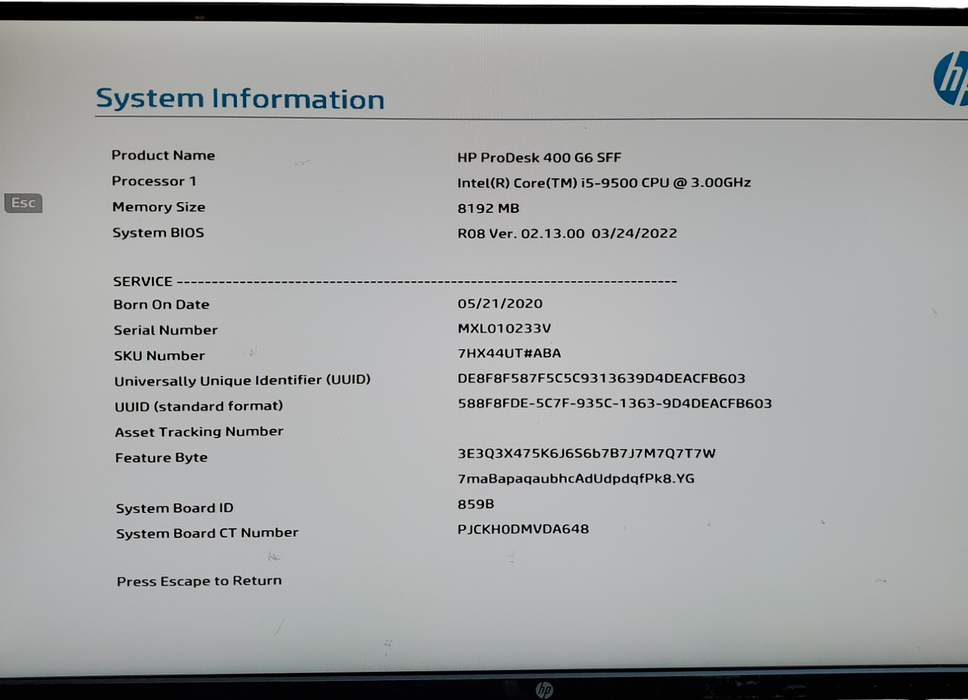The image size is (968, 700).
Task: Click the Processor 1 label
Action: click(x=154, y=181)
